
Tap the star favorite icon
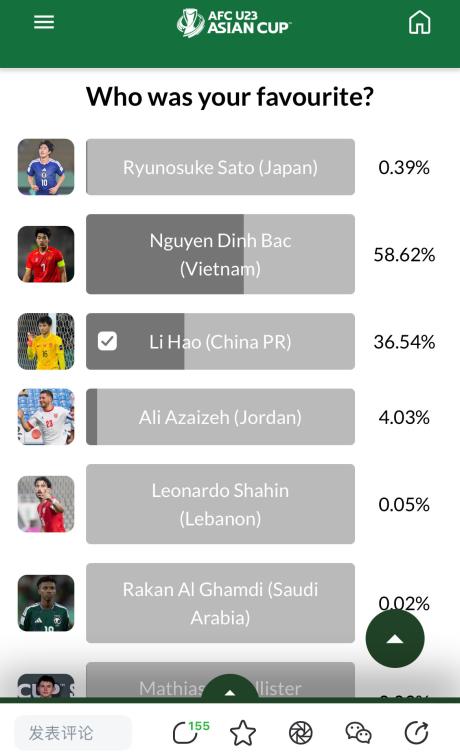(243, 733)
